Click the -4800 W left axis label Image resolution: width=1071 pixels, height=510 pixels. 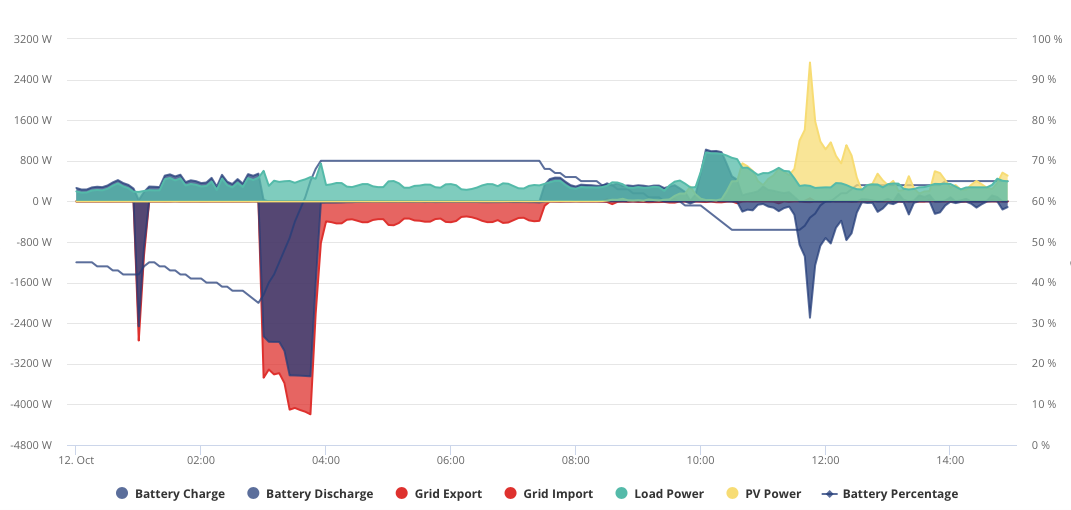(31, 445)
